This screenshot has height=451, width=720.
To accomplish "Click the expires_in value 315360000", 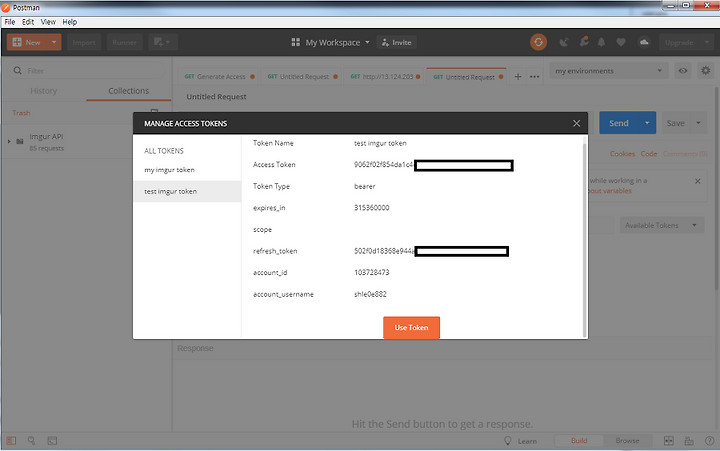I will [371, 208].
